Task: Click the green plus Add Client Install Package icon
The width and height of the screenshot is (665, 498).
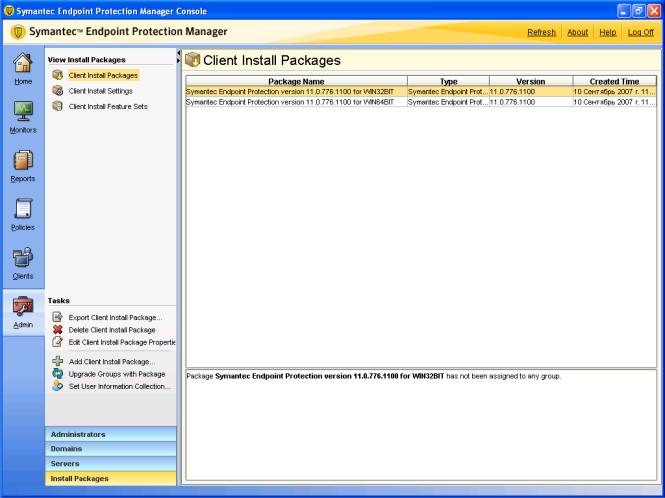Action: point(57,361)
